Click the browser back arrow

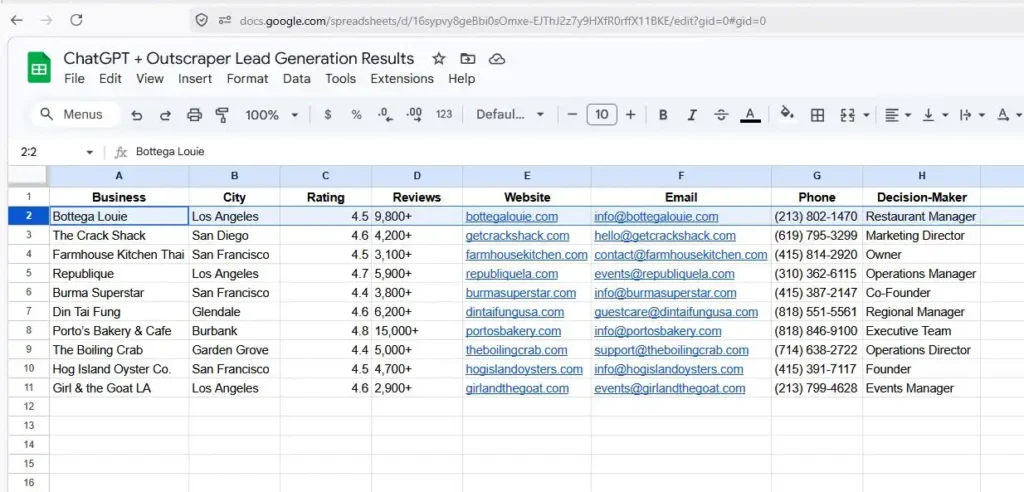16,20
